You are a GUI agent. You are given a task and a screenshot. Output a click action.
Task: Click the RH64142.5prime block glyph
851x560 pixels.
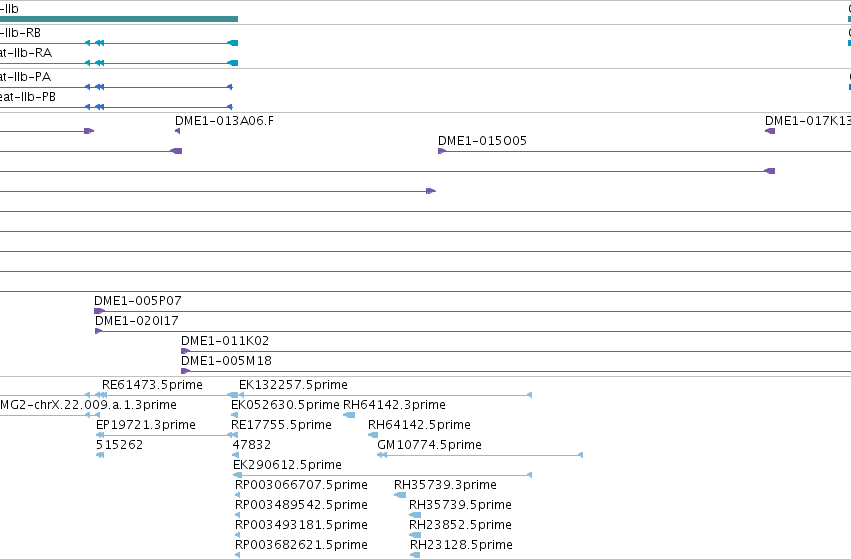pos(373,436)
